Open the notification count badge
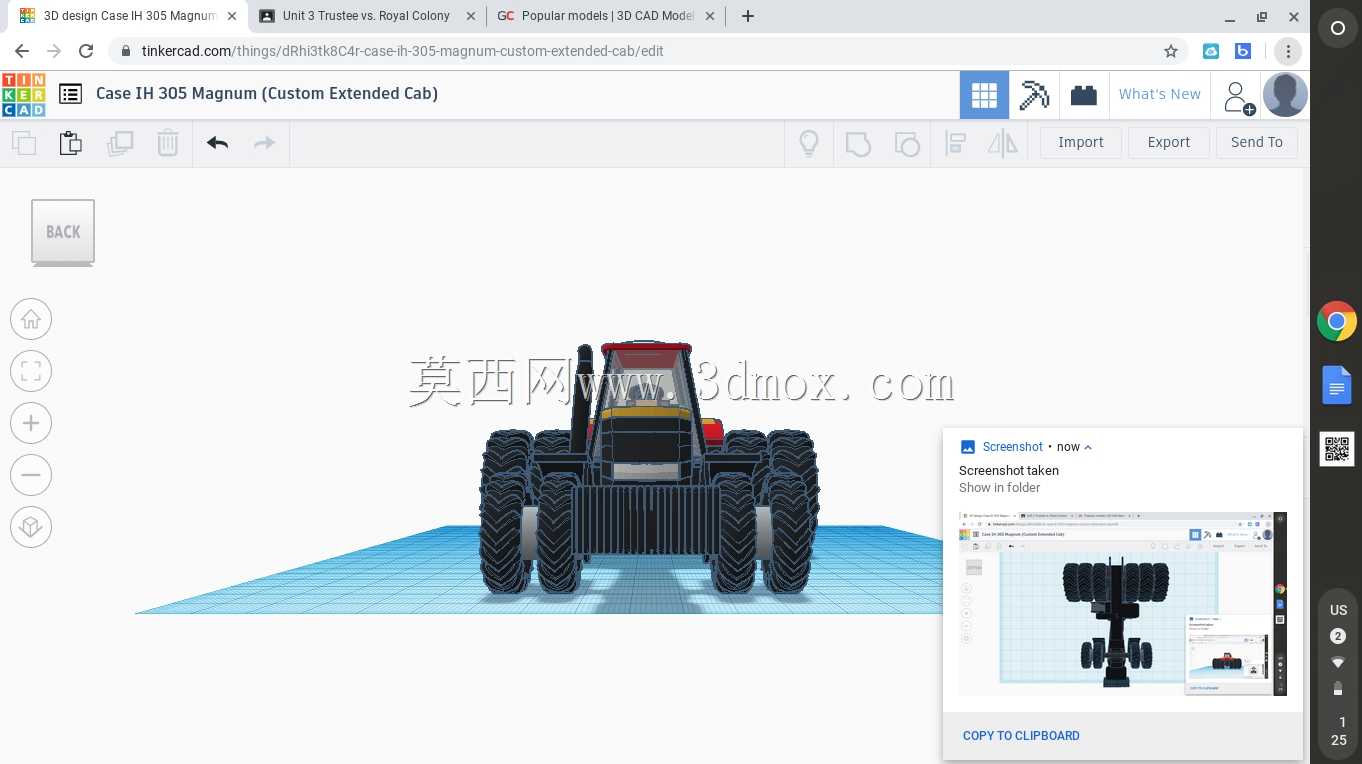This screenshot has width=1362, height=764. [x=1338, y=636]
